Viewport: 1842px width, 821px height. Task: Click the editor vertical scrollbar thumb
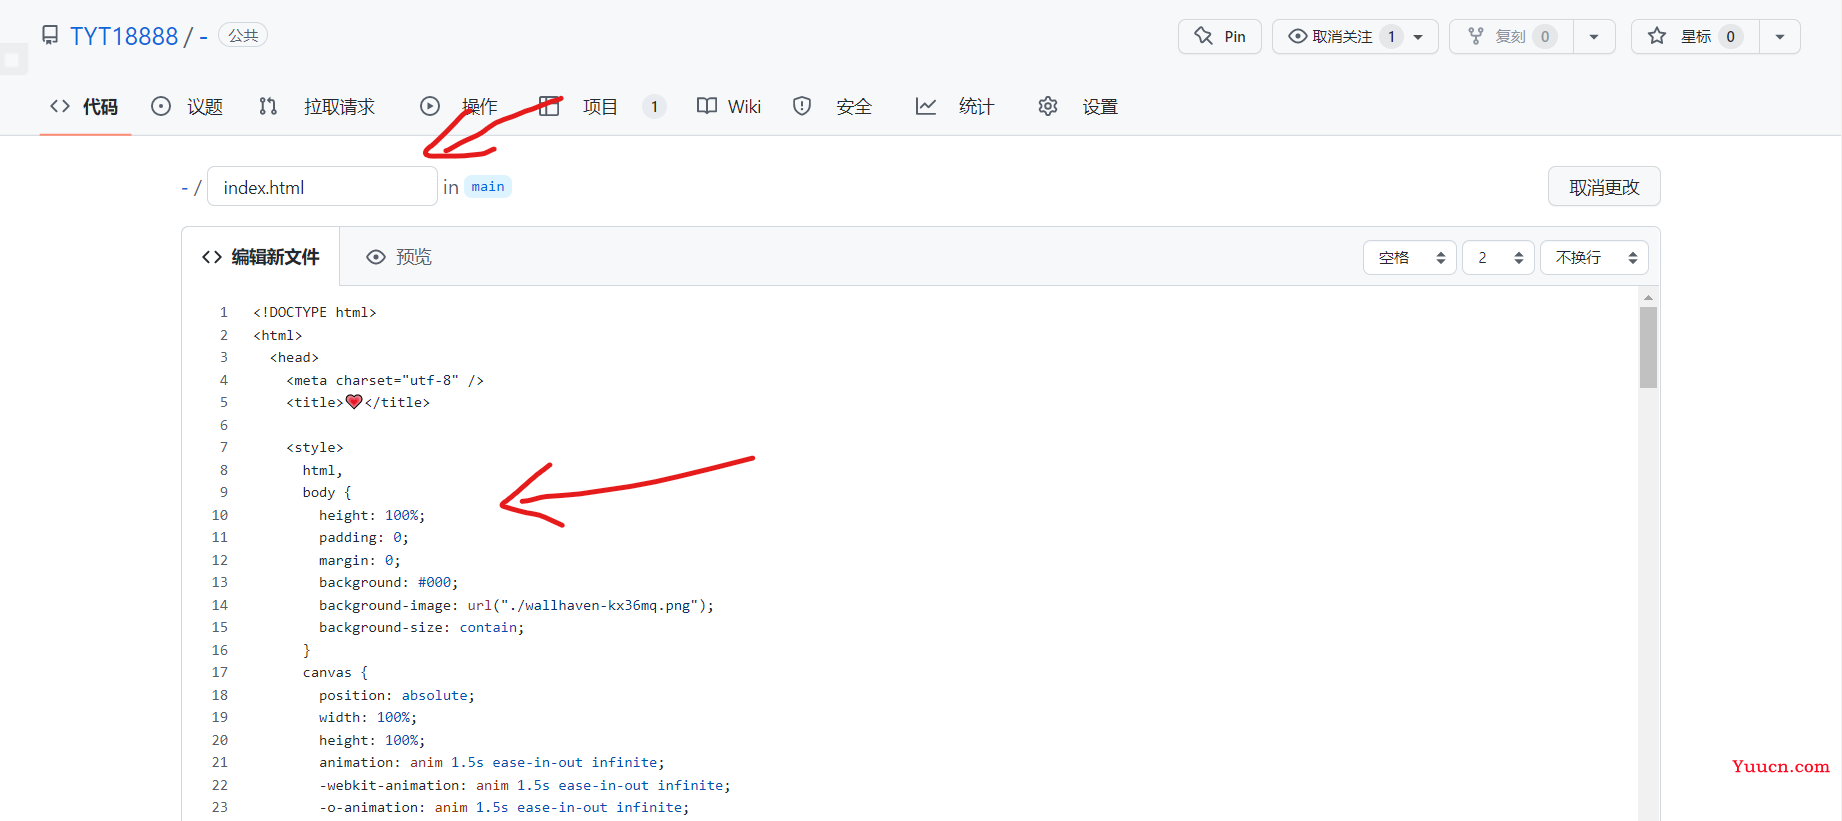tap(1648, 347)
